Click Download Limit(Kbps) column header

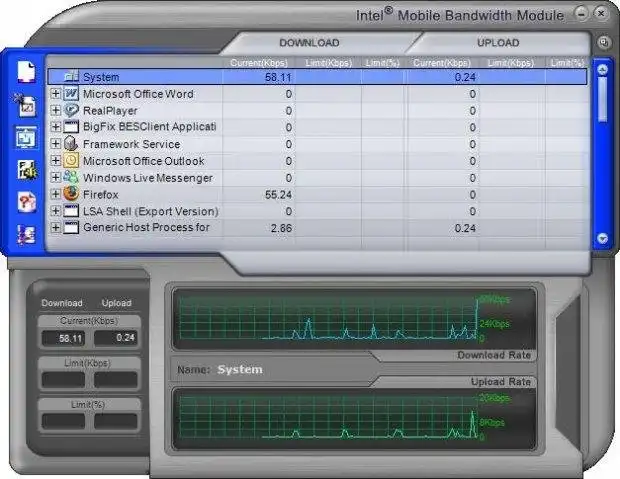point(329,63)
